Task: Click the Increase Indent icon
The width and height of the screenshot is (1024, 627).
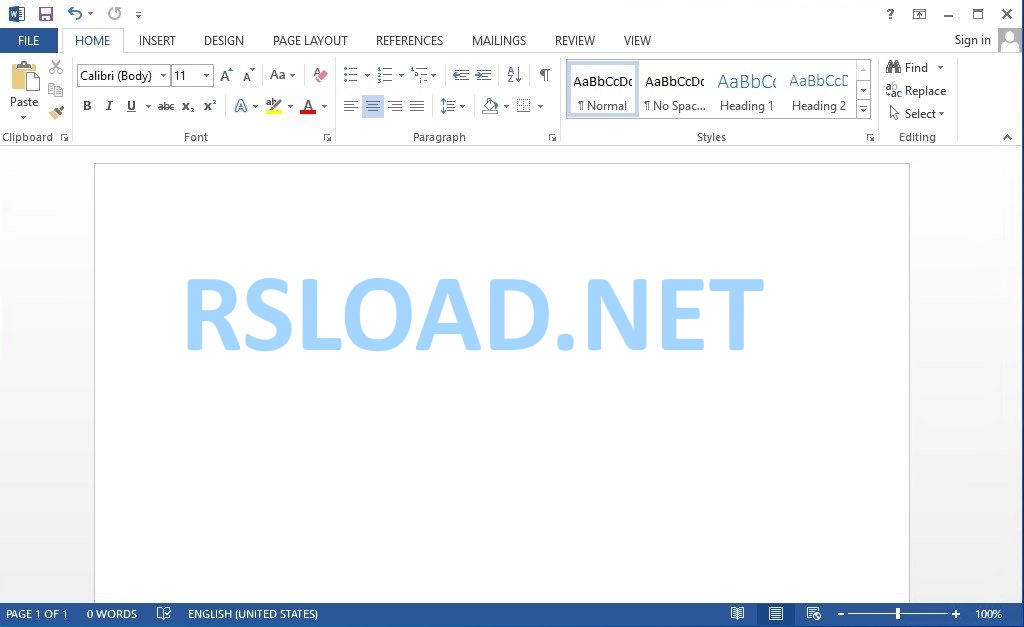Action: pyautogui.click(x=483, y=75)
